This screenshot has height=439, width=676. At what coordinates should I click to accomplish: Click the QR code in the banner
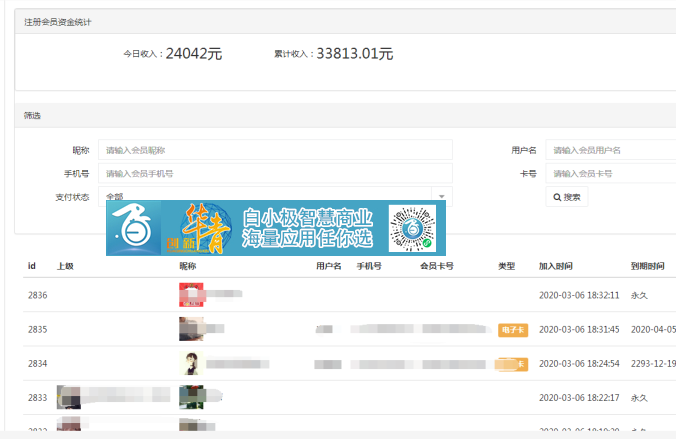pyautogui.click(x=413, y=228)
